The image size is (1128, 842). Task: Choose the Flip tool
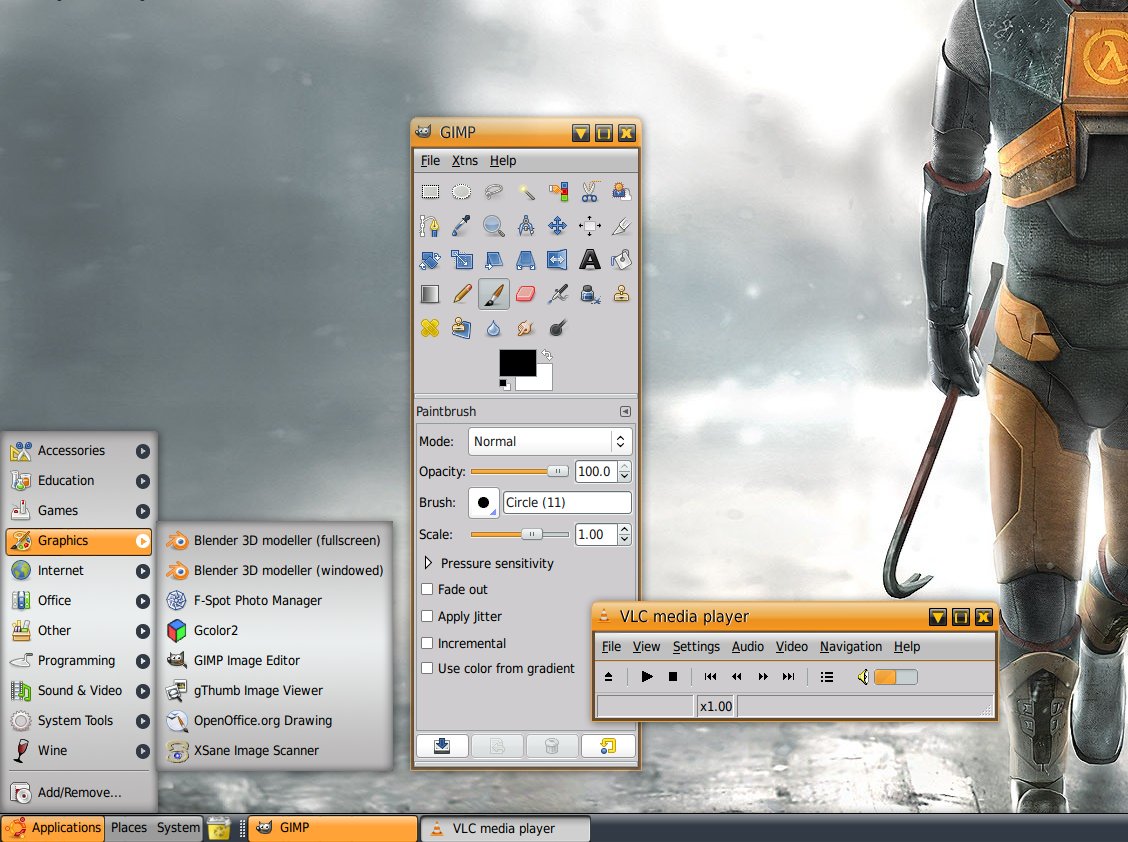[x=558, y=260]
